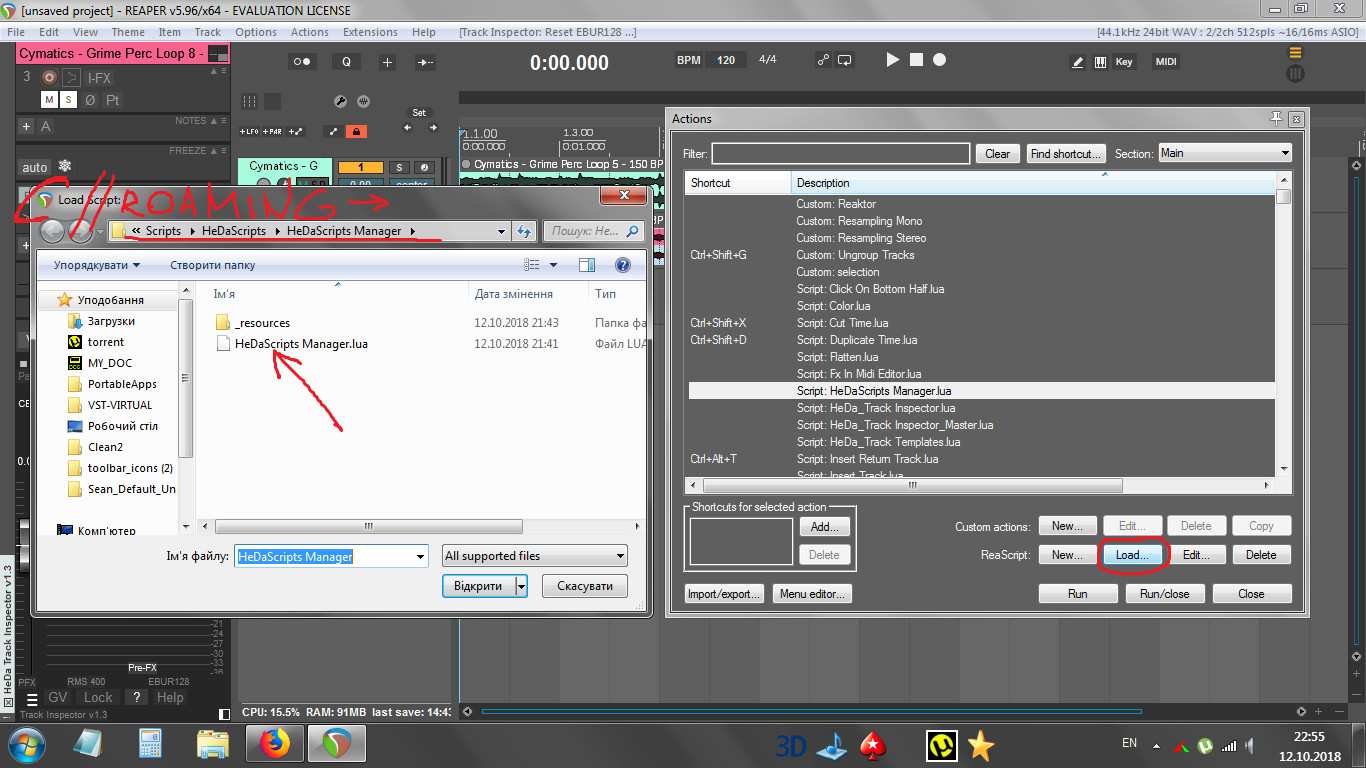Select Script: Cut Time.lua action
The height and width of the screenshot is (768, 1366).
(x=842, y=323)
